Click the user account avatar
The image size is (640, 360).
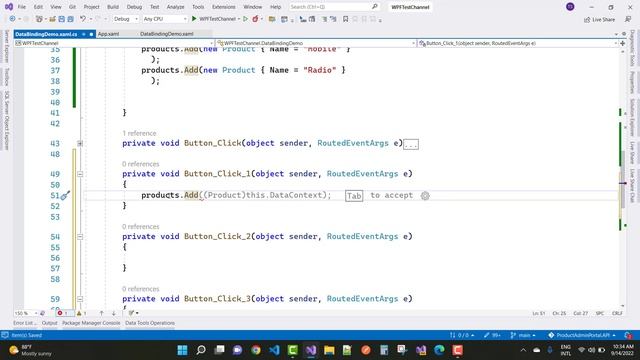(x=570, y=7)
